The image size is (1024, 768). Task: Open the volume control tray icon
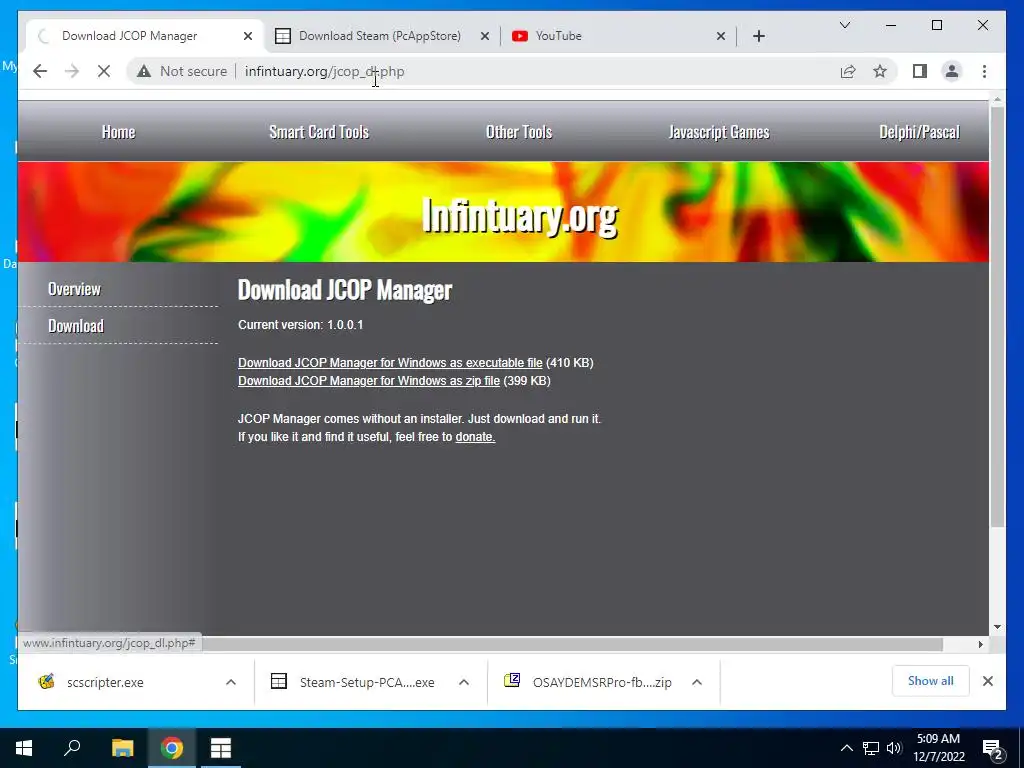click(894, 748)
